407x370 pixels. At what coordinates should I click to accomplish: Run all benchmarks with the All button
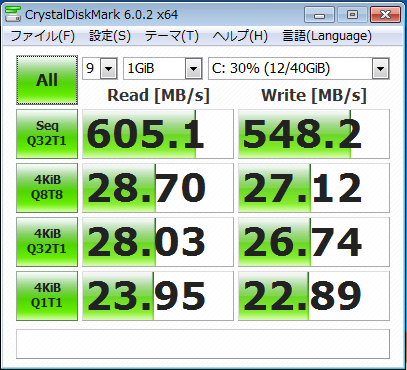(47, 80)
